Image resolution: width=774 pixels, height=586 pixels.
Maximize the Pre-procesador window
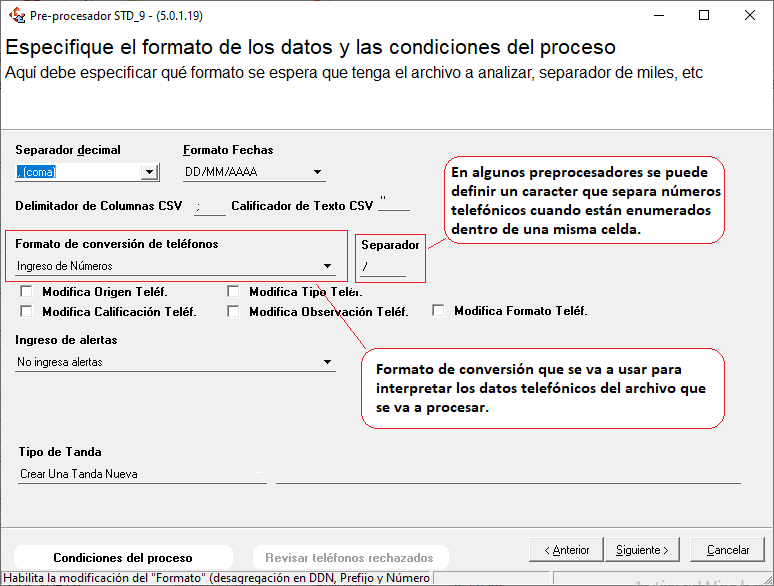click(704, 15)
